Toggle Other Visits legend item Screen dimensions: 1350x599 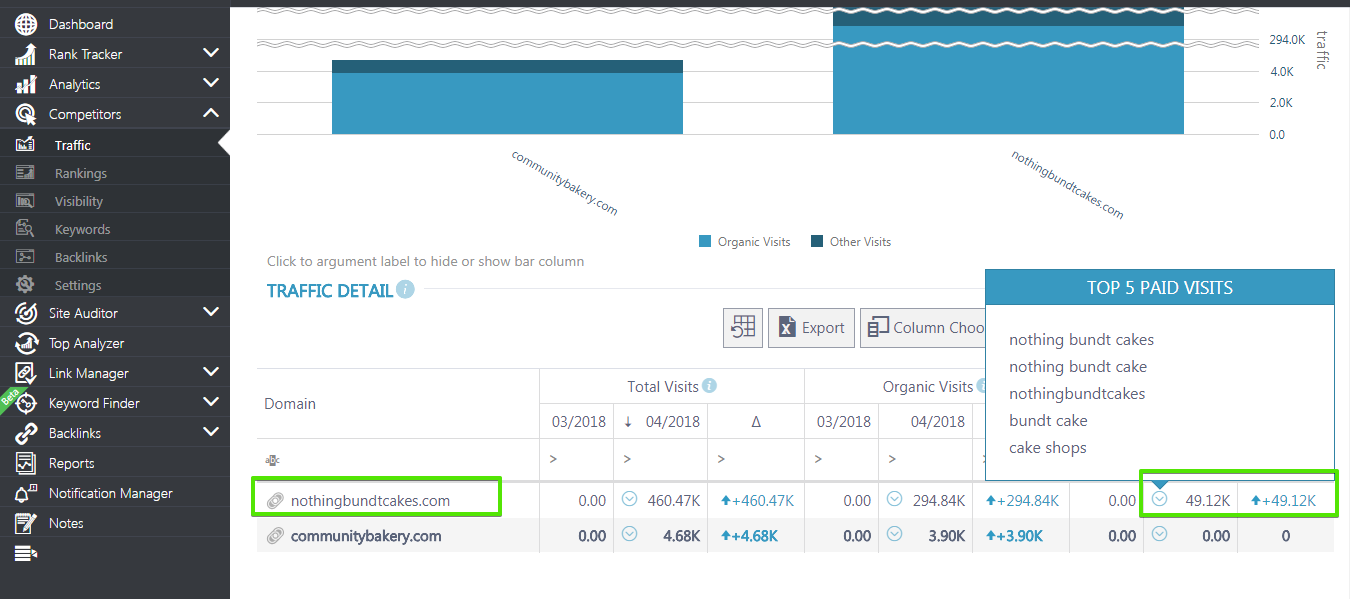[850, 242]
